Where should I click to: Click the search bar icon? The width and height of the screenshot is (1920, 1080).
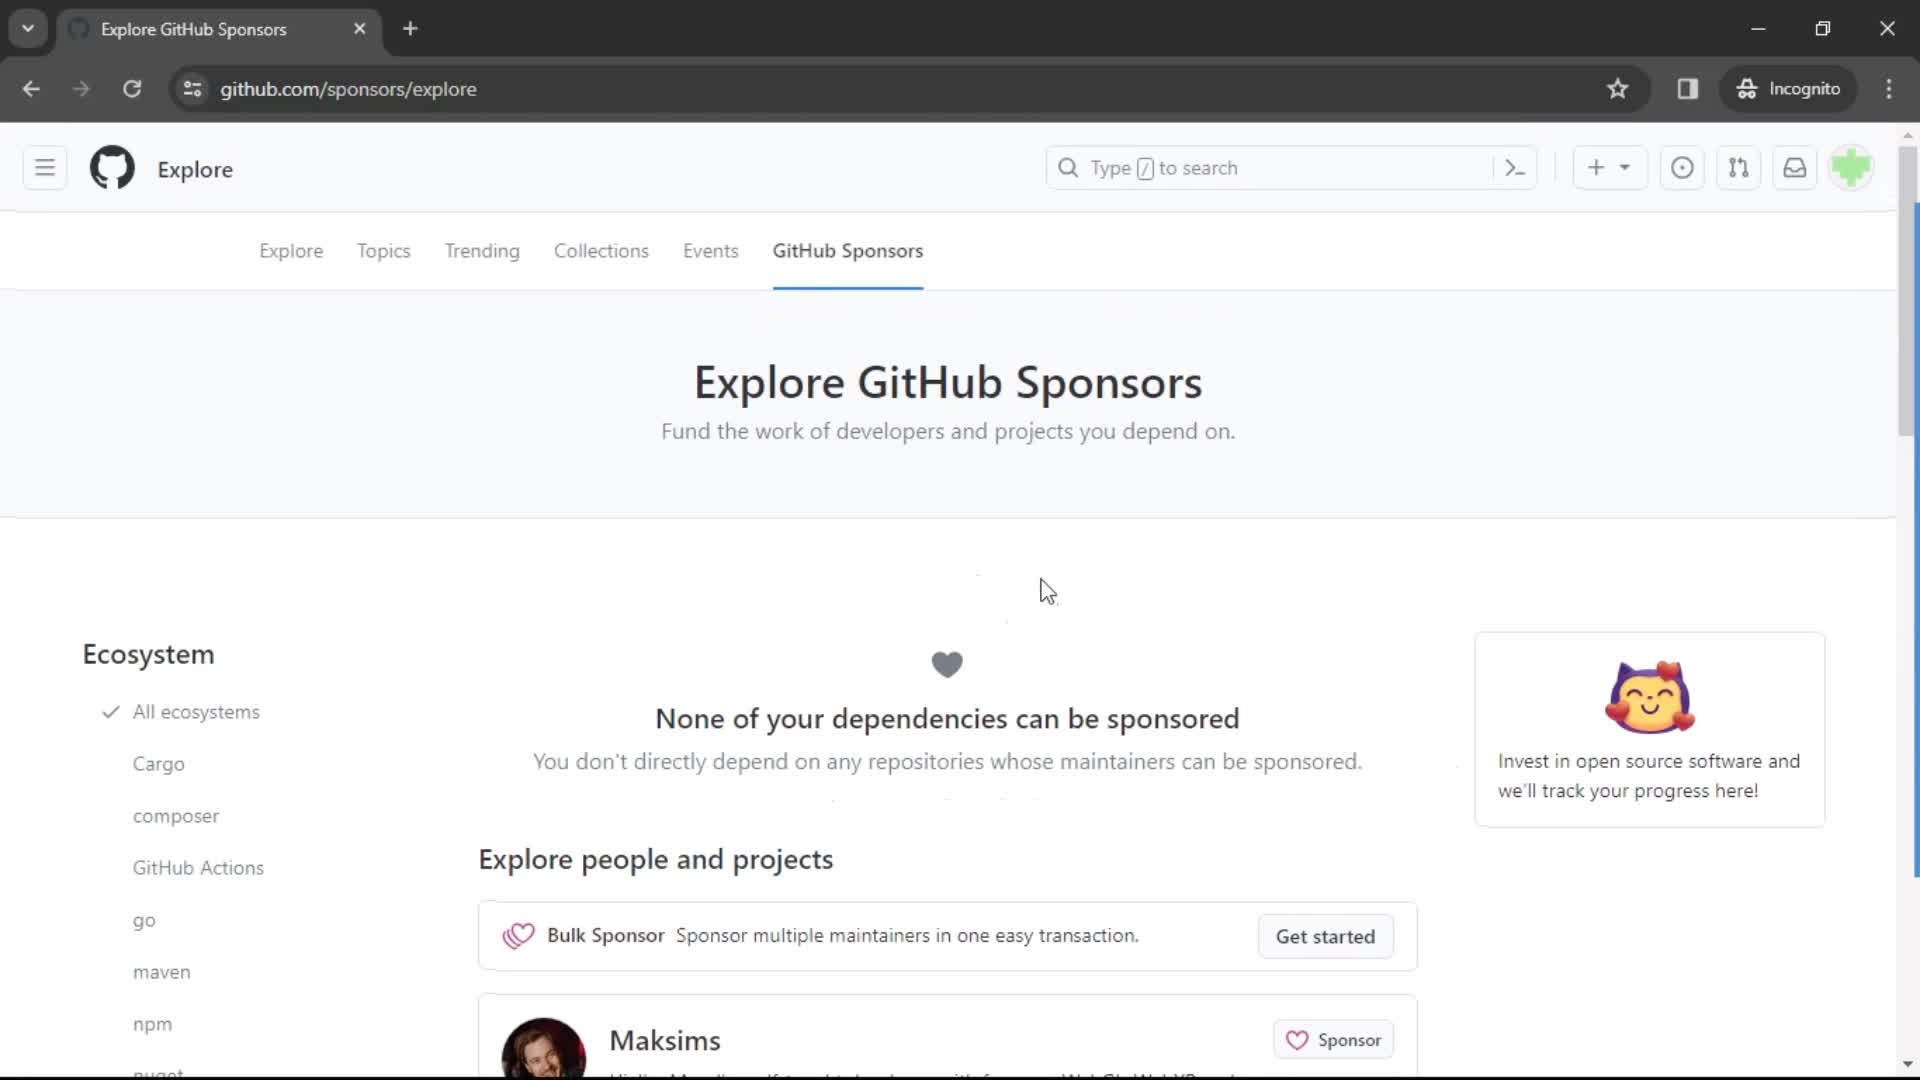pos(1068,167)
